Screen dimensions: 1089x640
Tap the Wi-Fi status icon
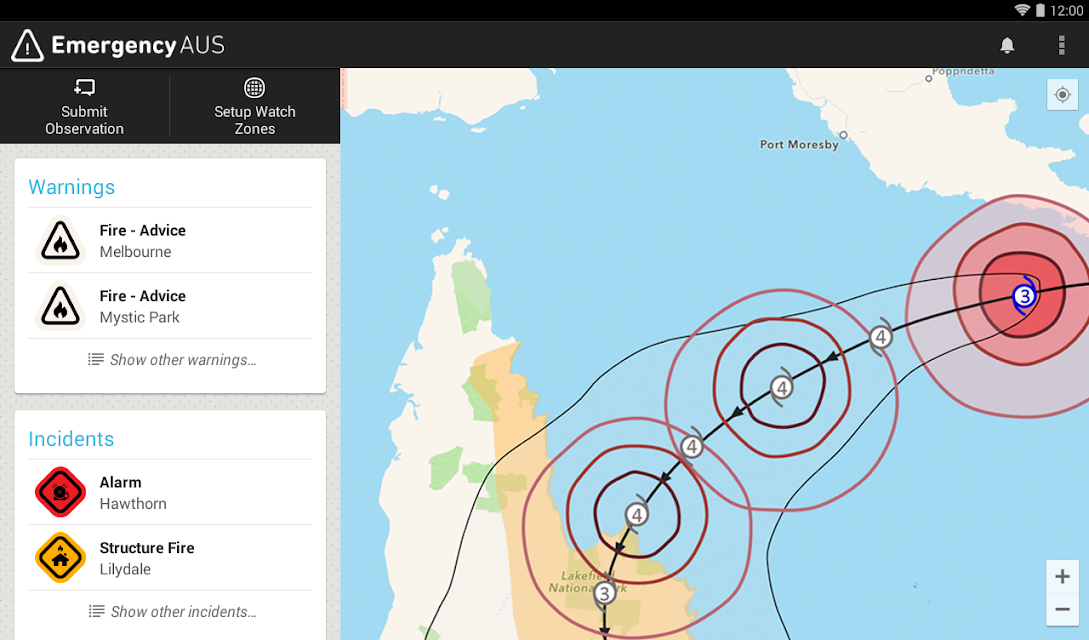[x=1022, y=10]
